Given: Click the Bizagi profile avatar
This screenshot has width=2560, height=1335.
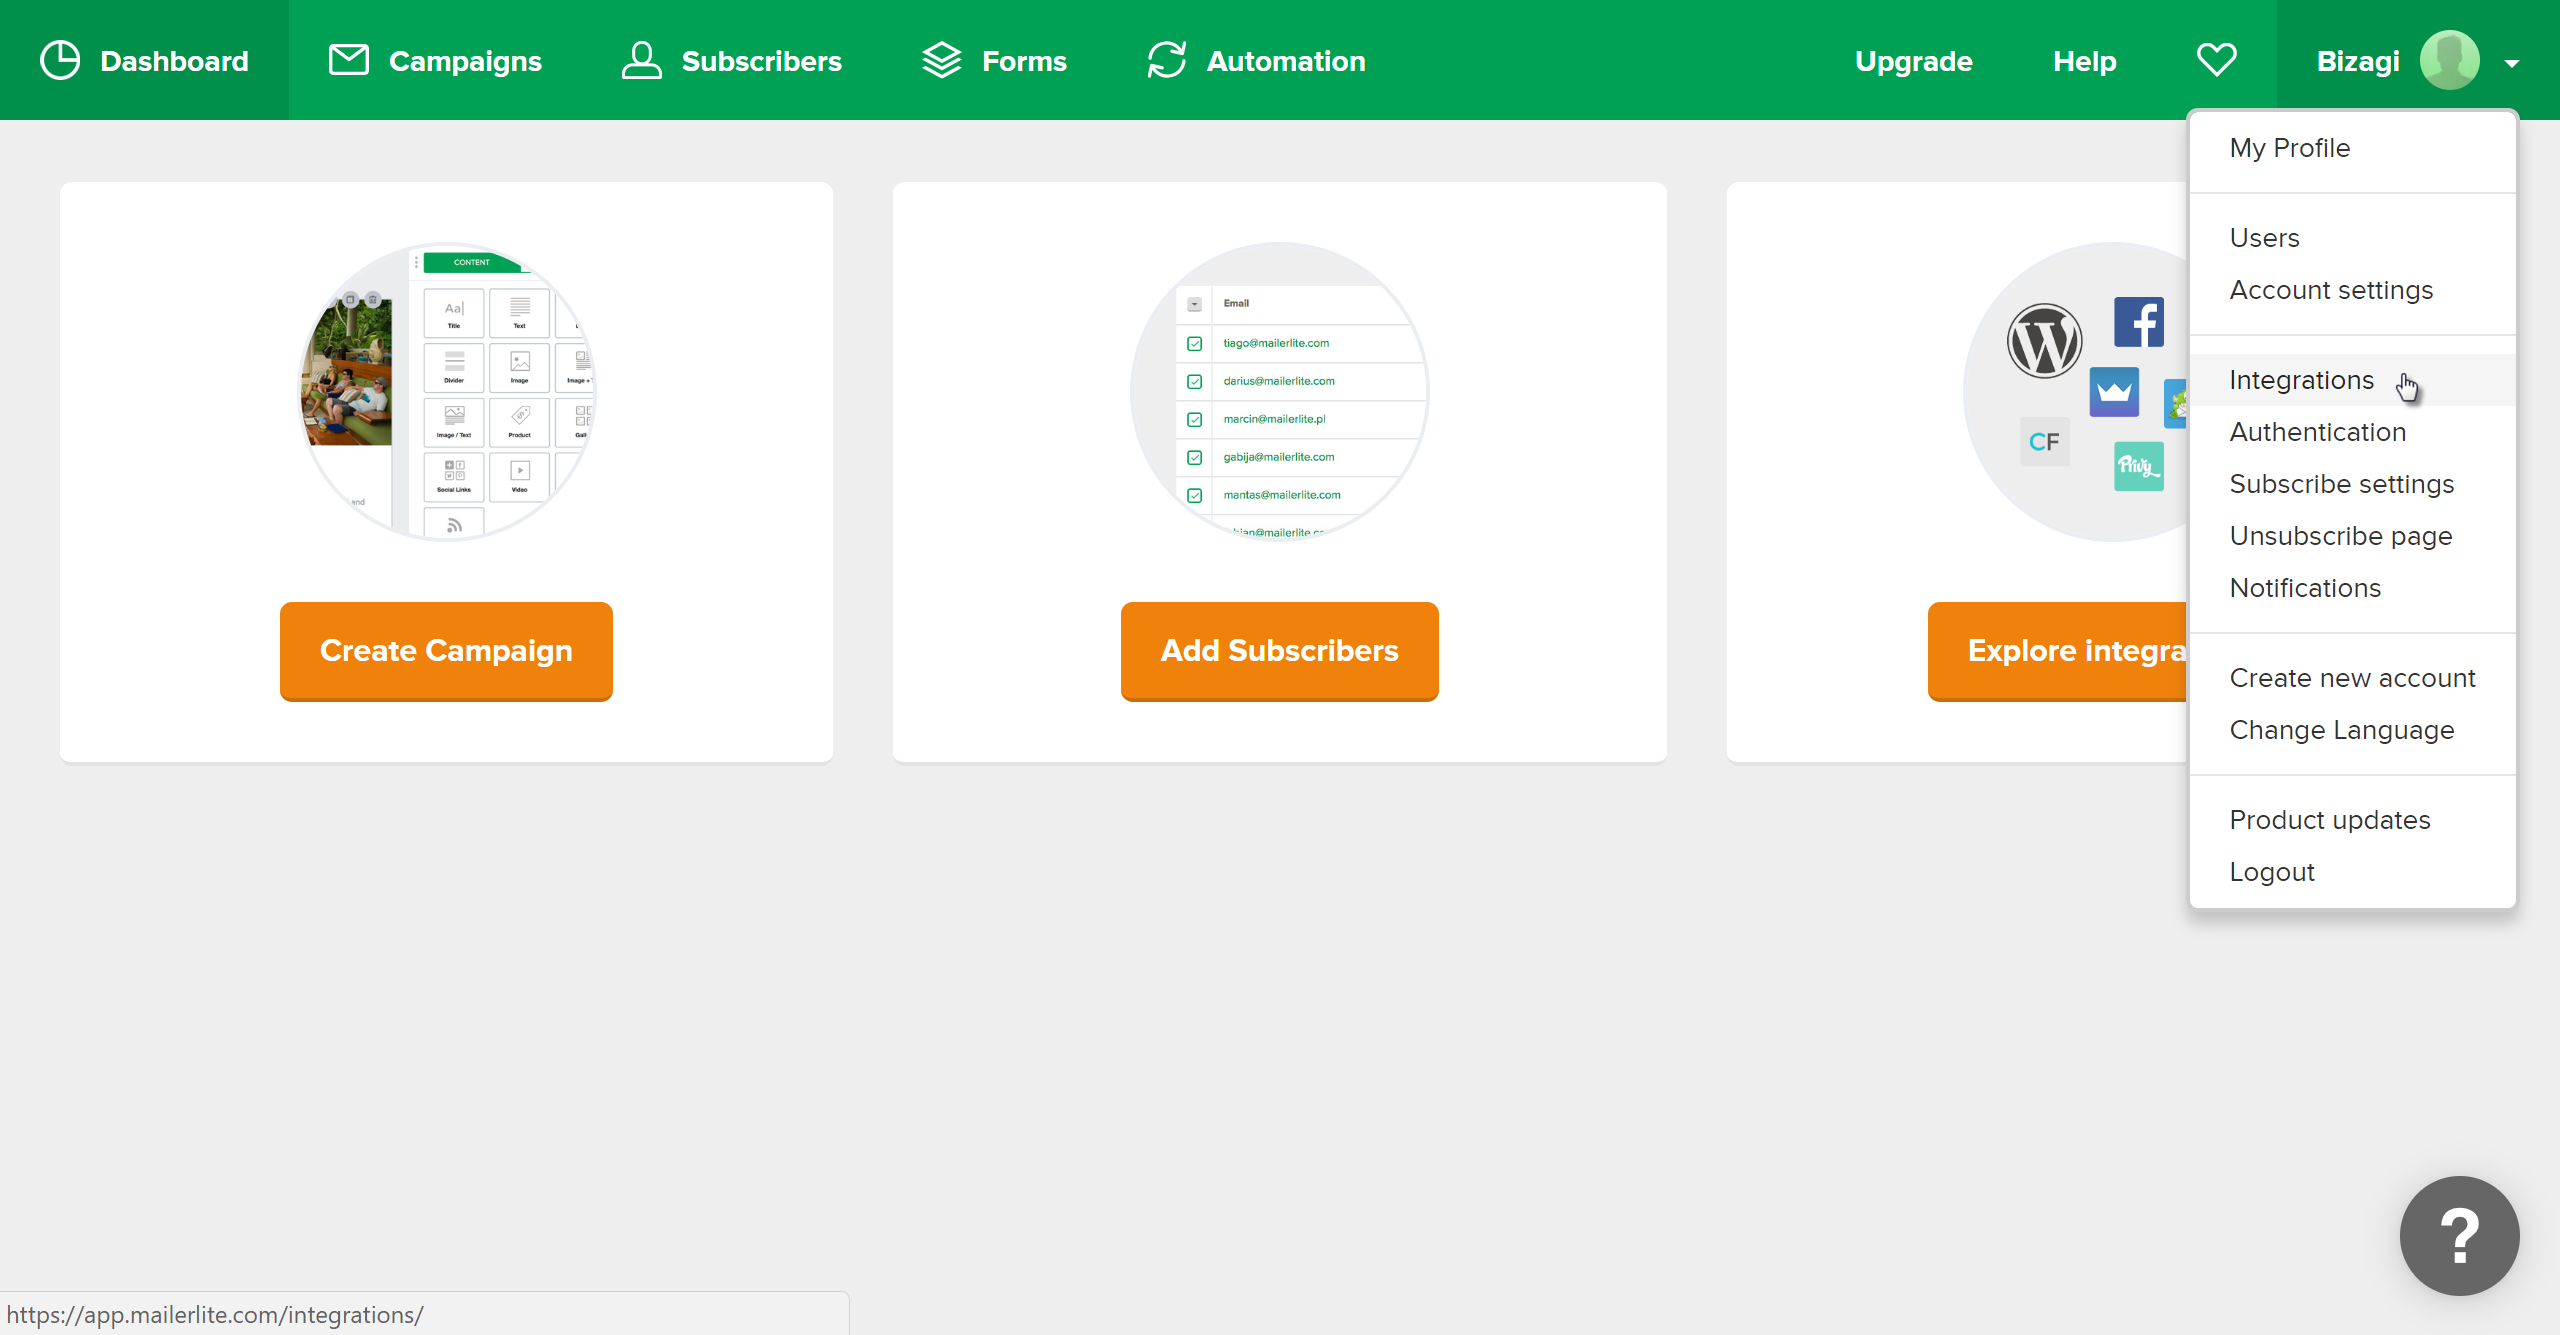Looking at the screenshot, I should click(x=2449, y=60).
